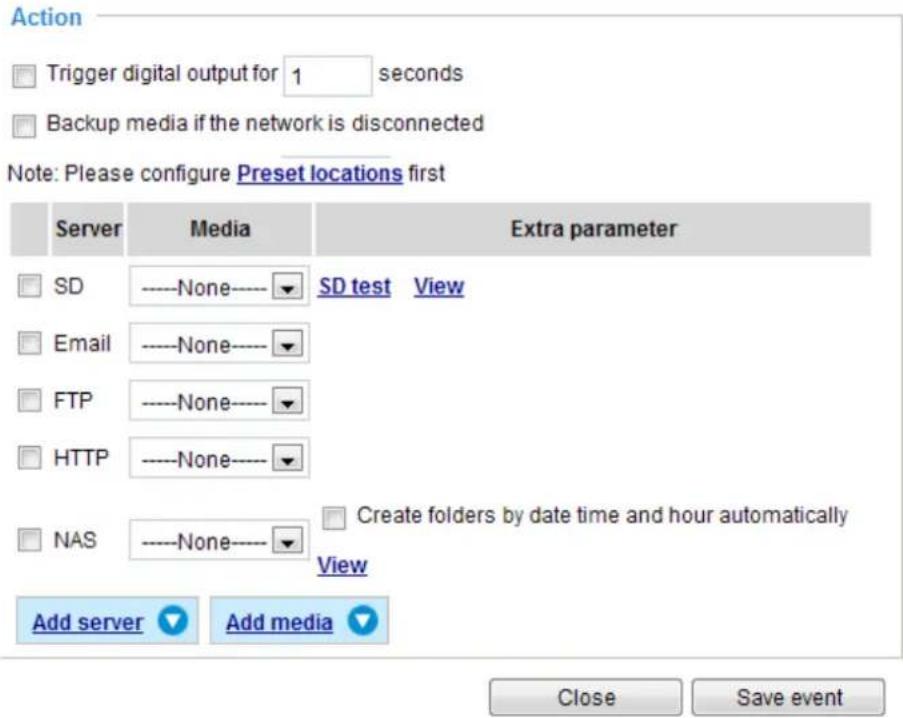Click the blue arrow icon beside Add server

pyautogui.click(x=173, y=621)
